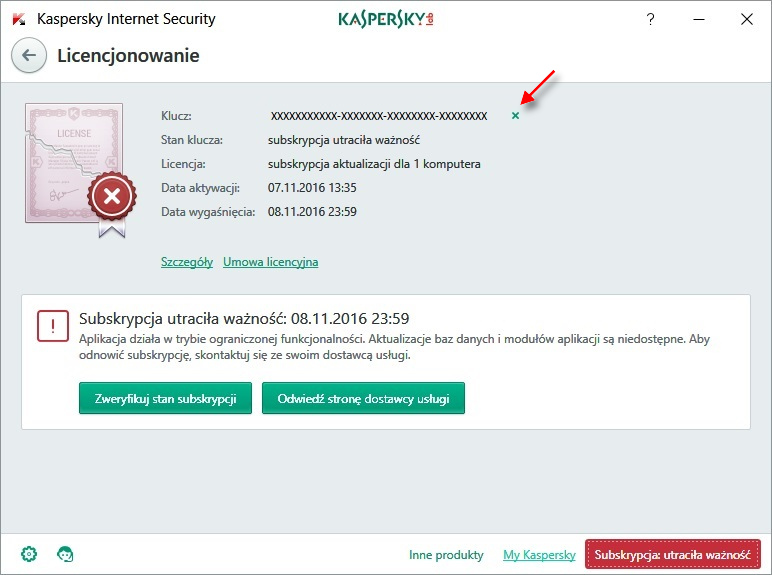Click the text 'subskrypcja utraciła ważność' key status

click(344, 140)
